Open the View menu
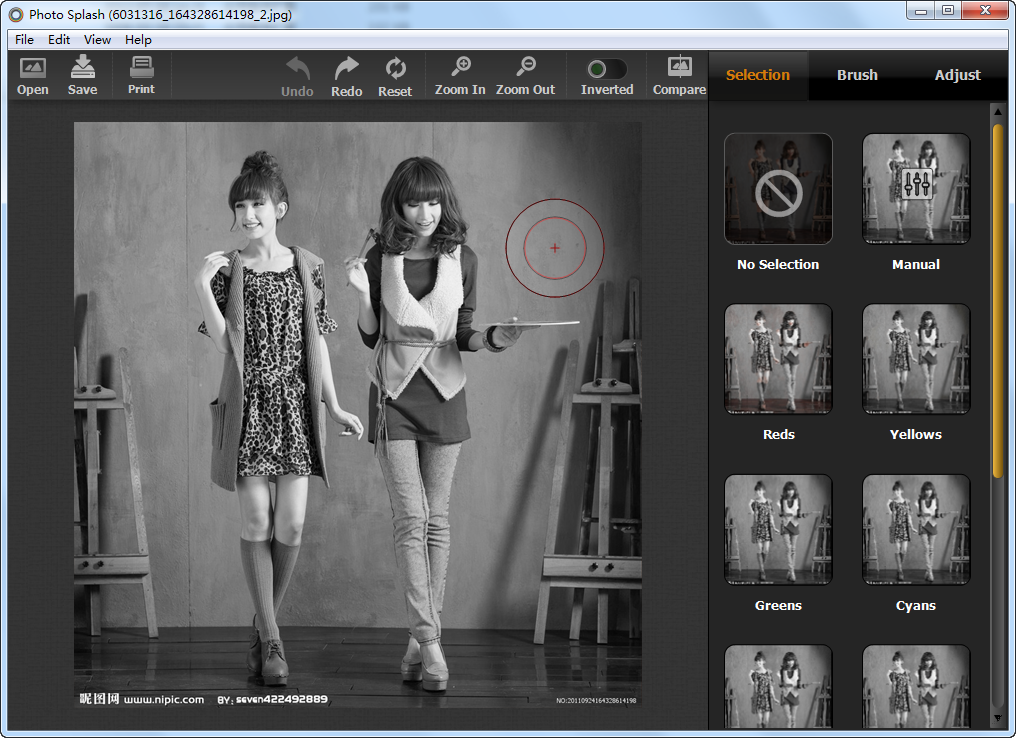The image size is (1016, 738). [x=97, y=40]
